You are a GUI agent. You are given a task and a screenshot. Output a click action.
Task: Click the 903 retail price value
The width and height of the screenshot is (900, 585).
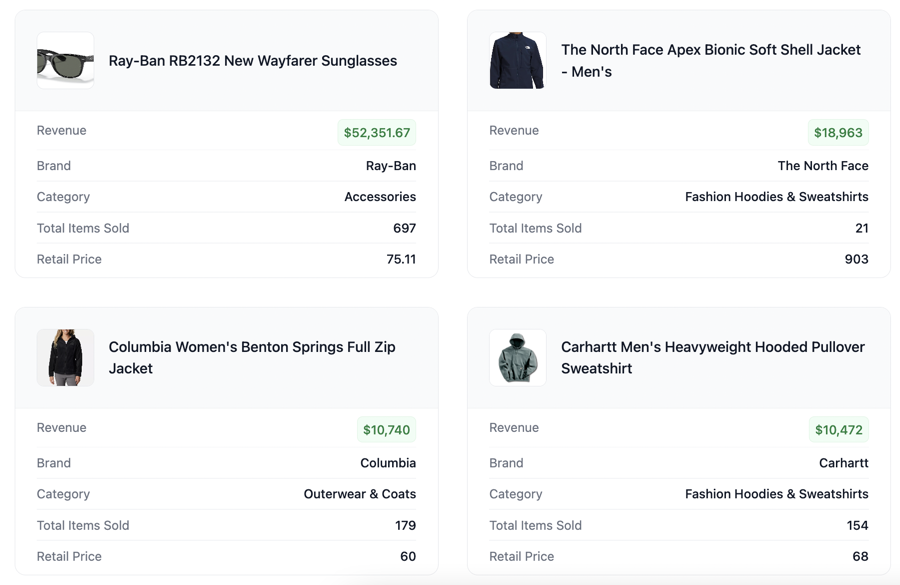point(856,259)
